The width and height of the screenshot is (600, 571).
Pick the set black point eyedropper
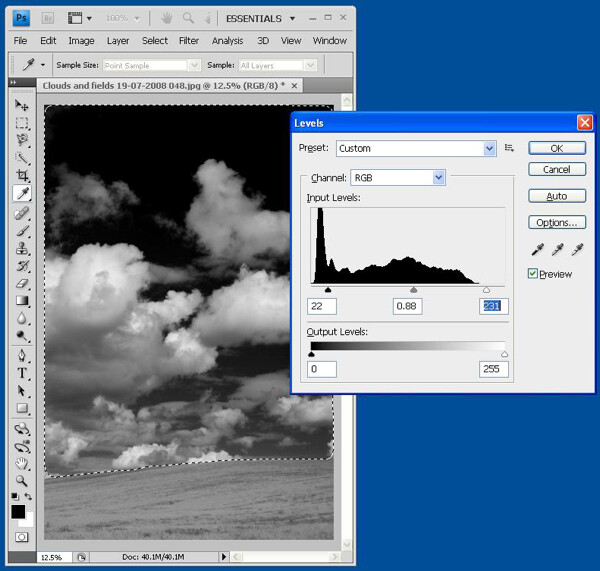(538, 250)
